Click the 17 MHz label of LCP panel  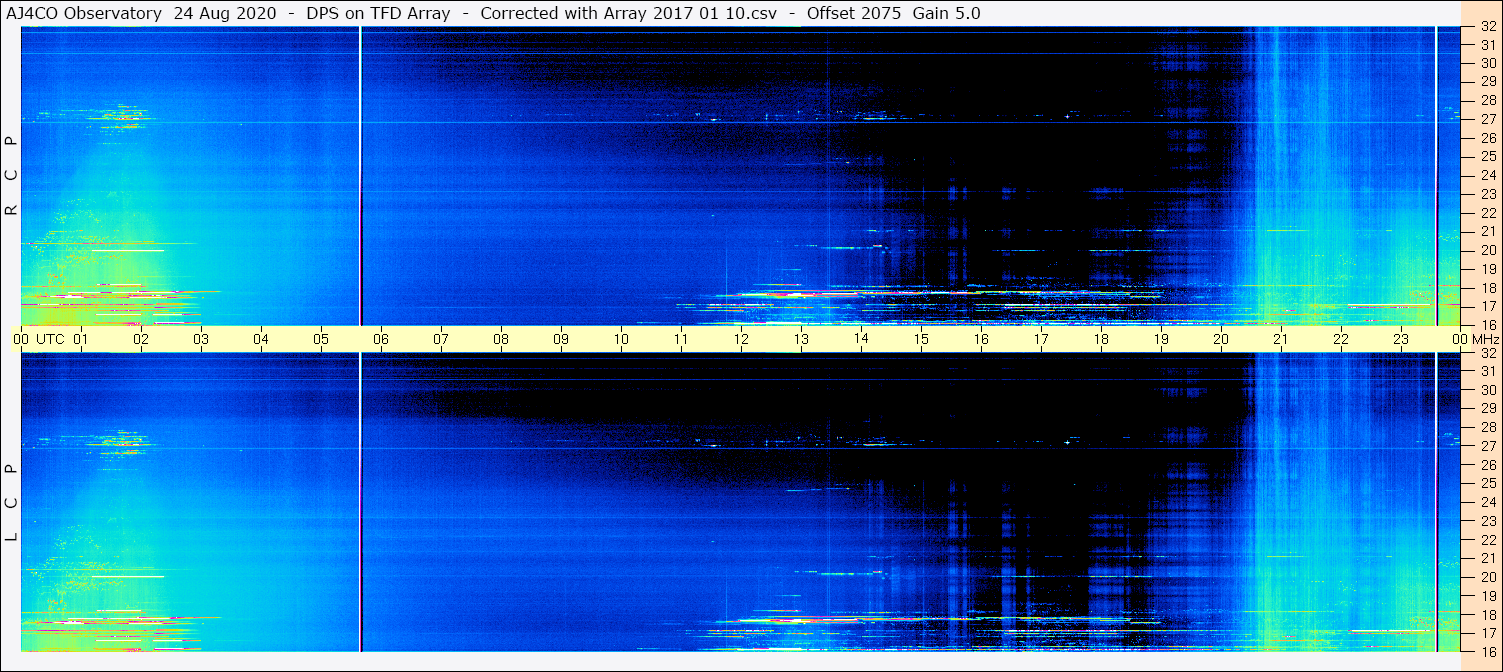click(1488, 632)
